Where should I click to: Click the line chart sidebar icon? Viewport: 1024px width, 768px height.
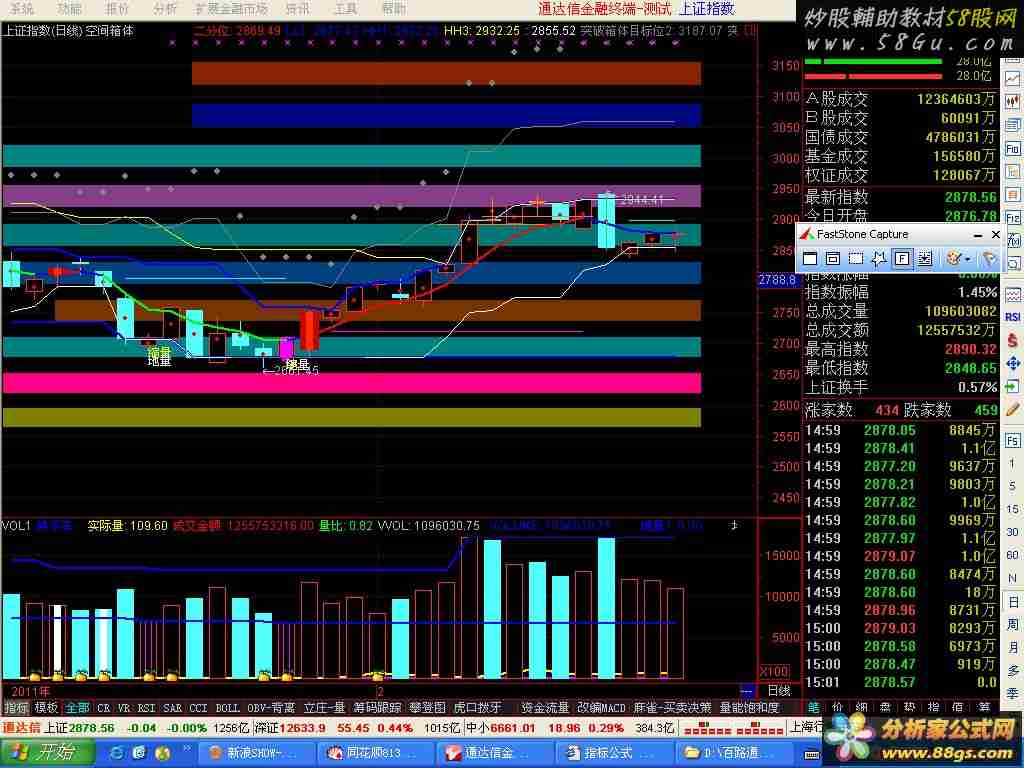[1012, 78]
